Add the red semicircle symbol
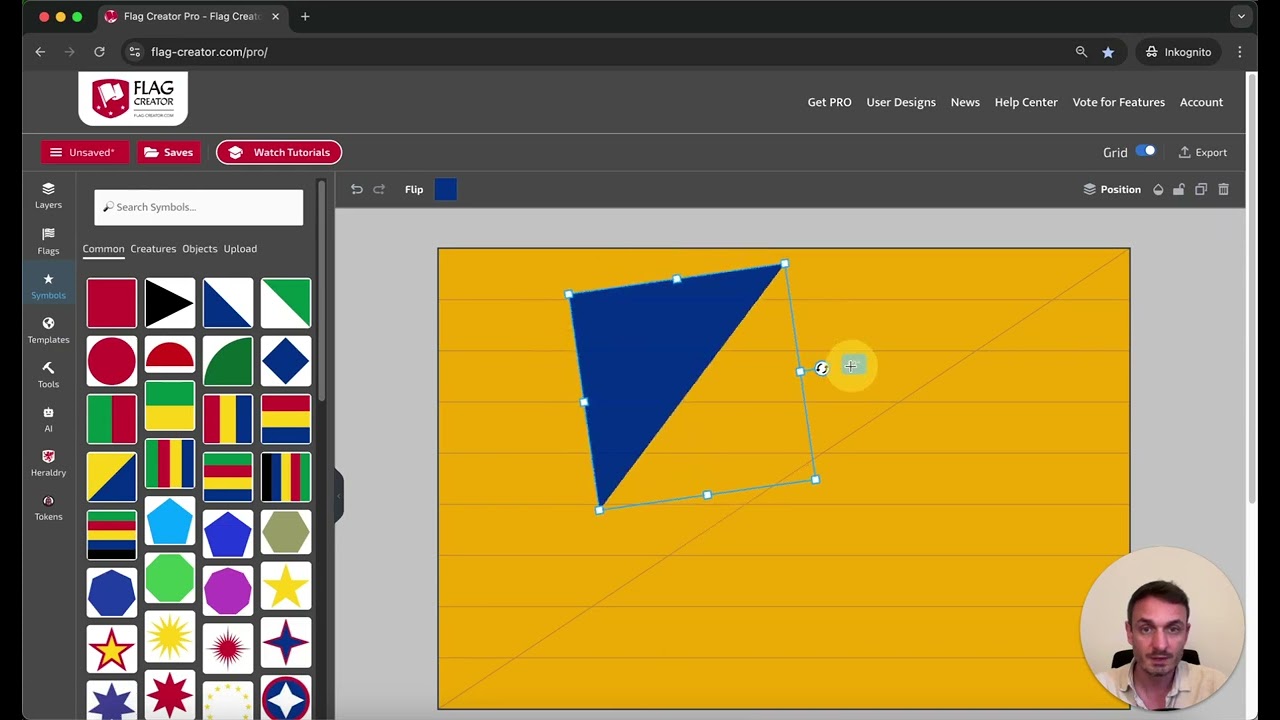 (x=169, y=356)
